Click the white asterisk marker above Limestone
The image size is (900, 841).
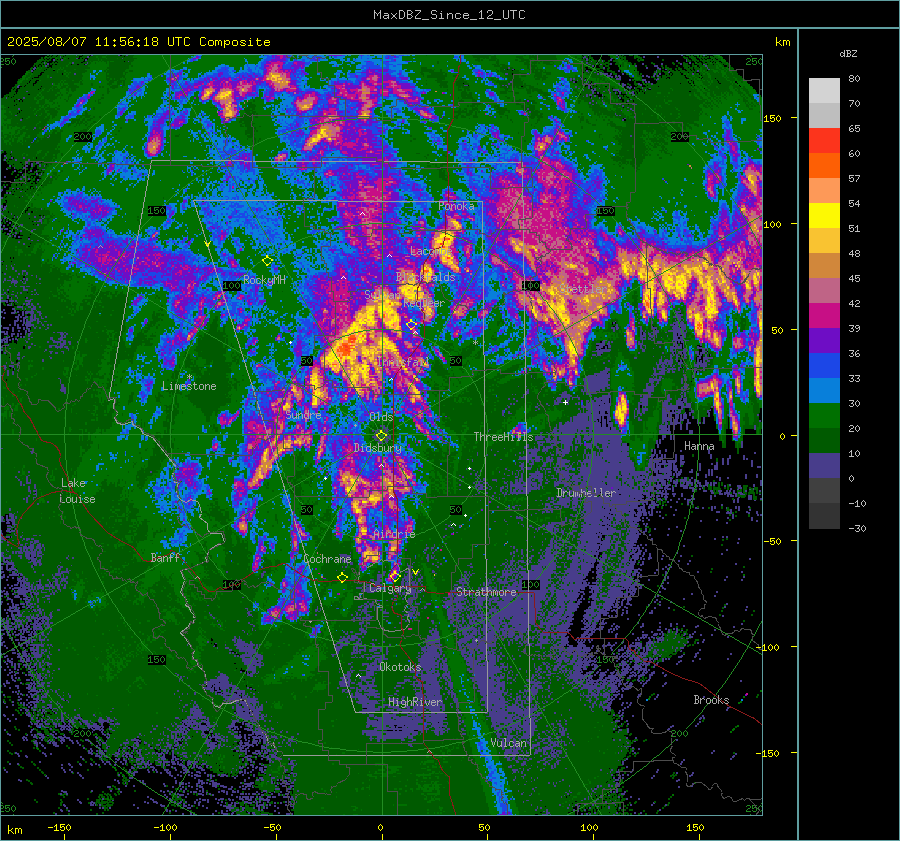[189, 377]
